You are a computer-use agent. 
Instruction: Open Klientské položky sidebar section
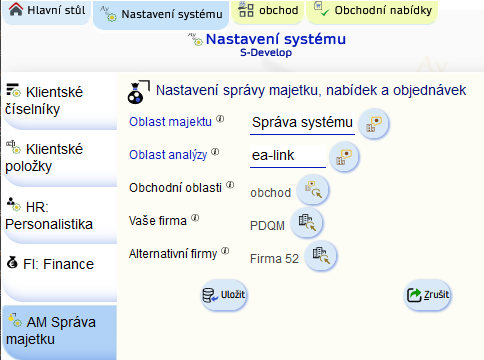click(59, 158)
